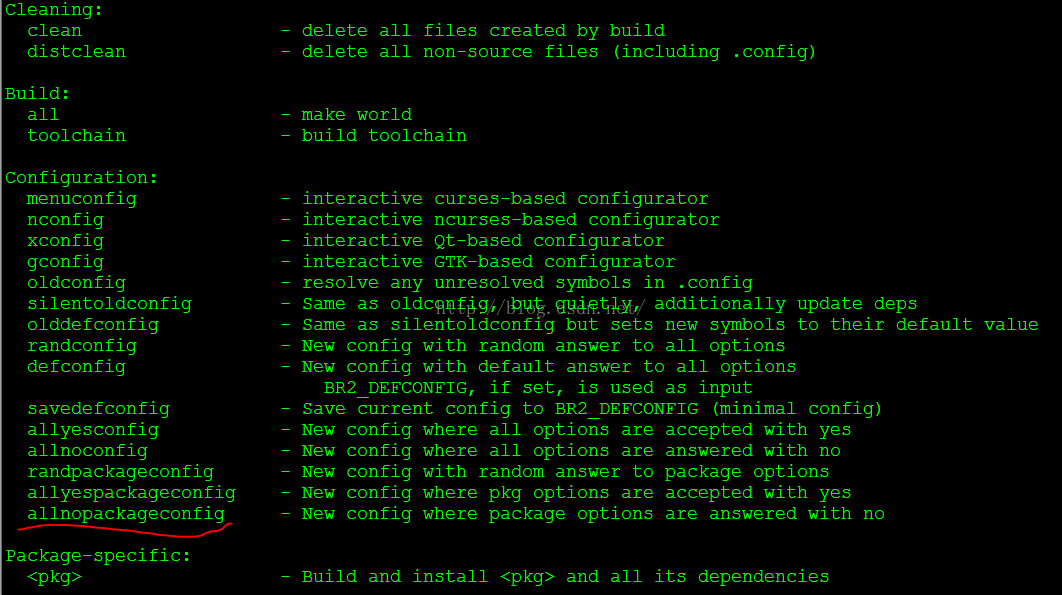Click 'BR2_DEFCONFIG, if set, is used as input' line
This screenshot has height=595, width=1062.
[538, 388]
